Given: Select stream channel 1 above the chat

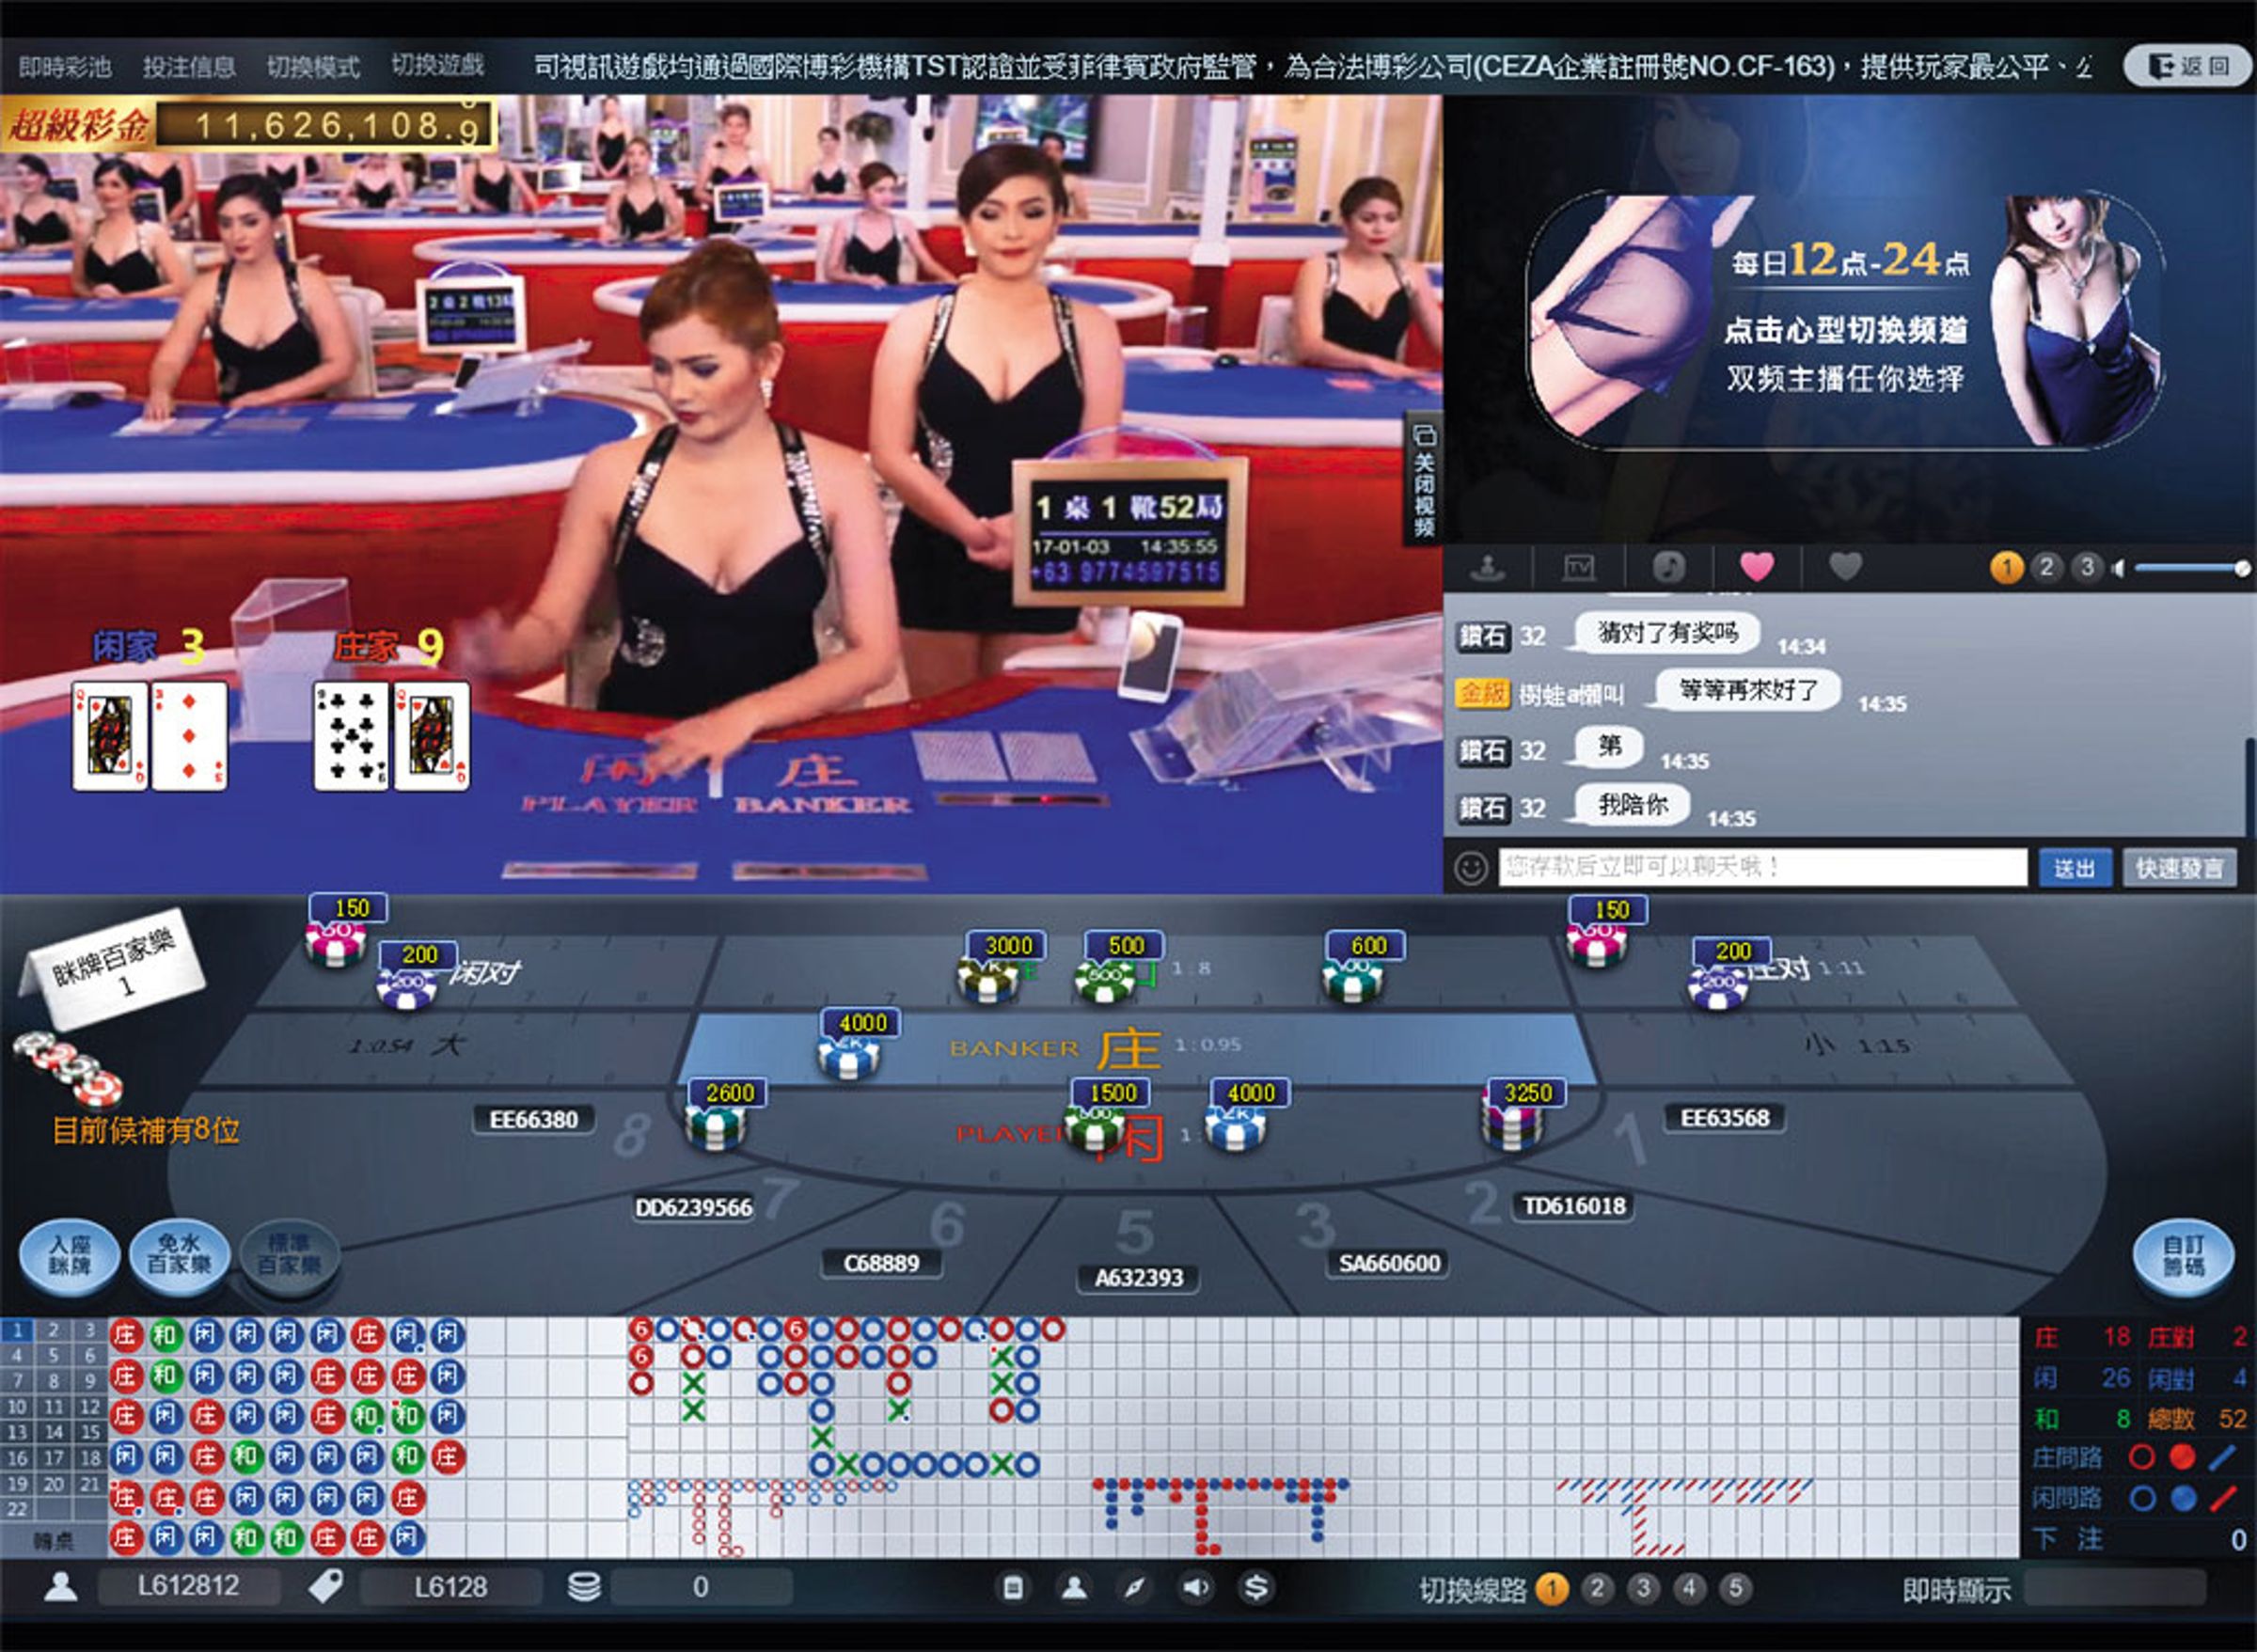Looking at the screenshot, I should click(2007, 568).
